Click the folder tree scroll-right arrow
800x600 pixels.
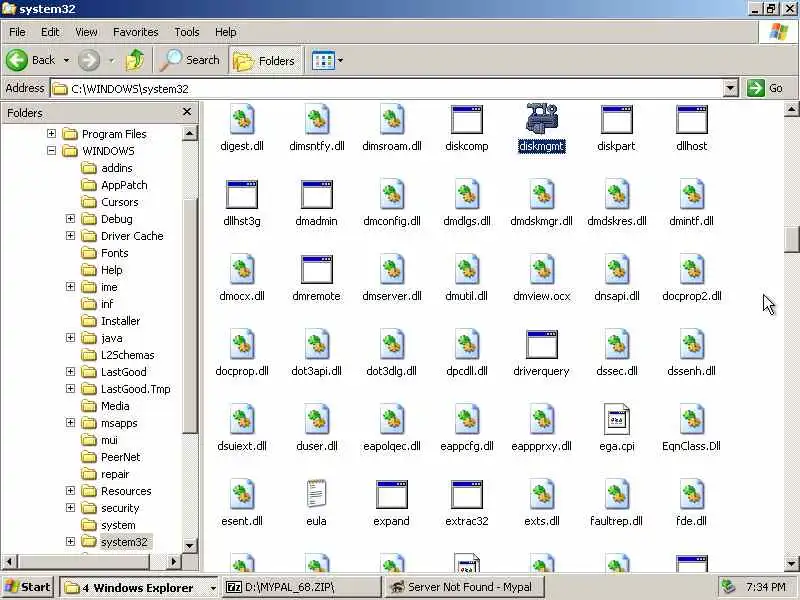pyautogui.click(x=173, y=562)
